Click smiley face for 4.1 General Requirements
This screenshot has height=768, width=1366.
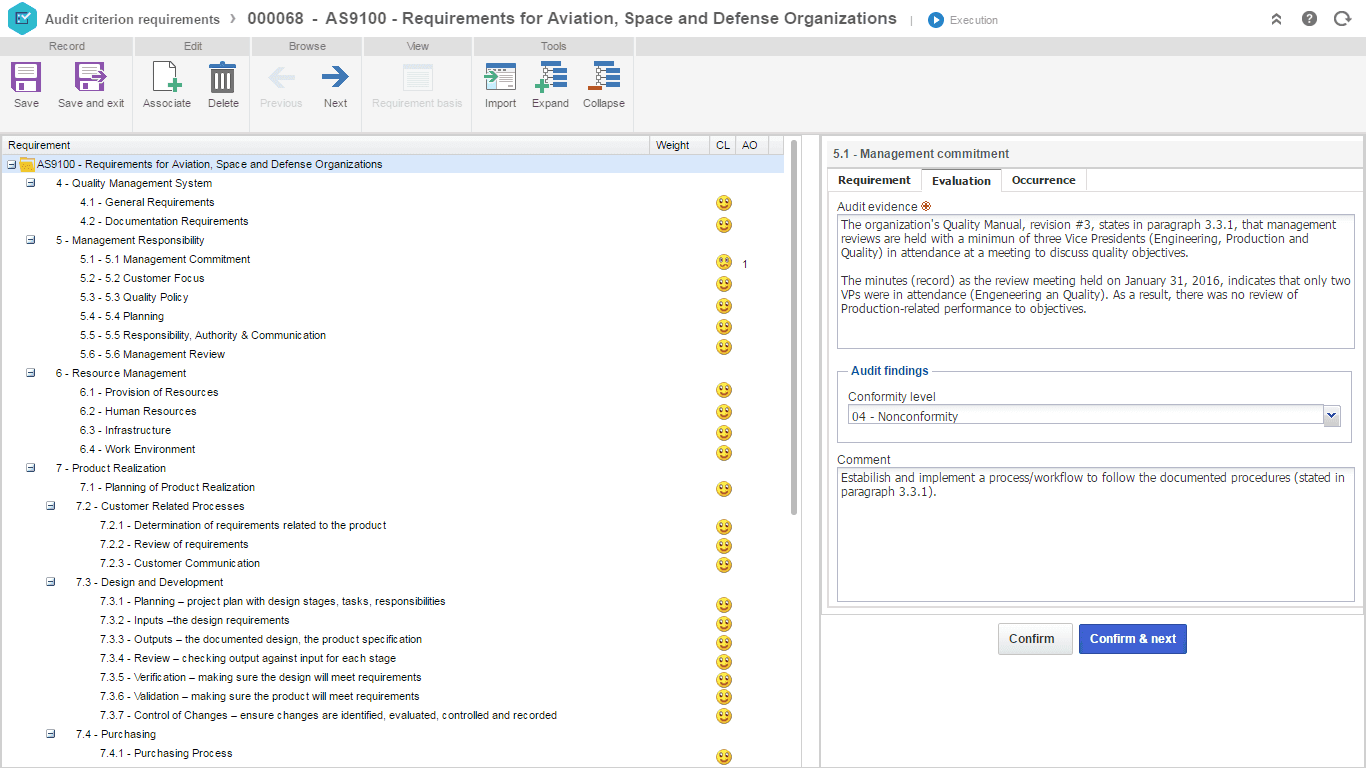[724, 203]
